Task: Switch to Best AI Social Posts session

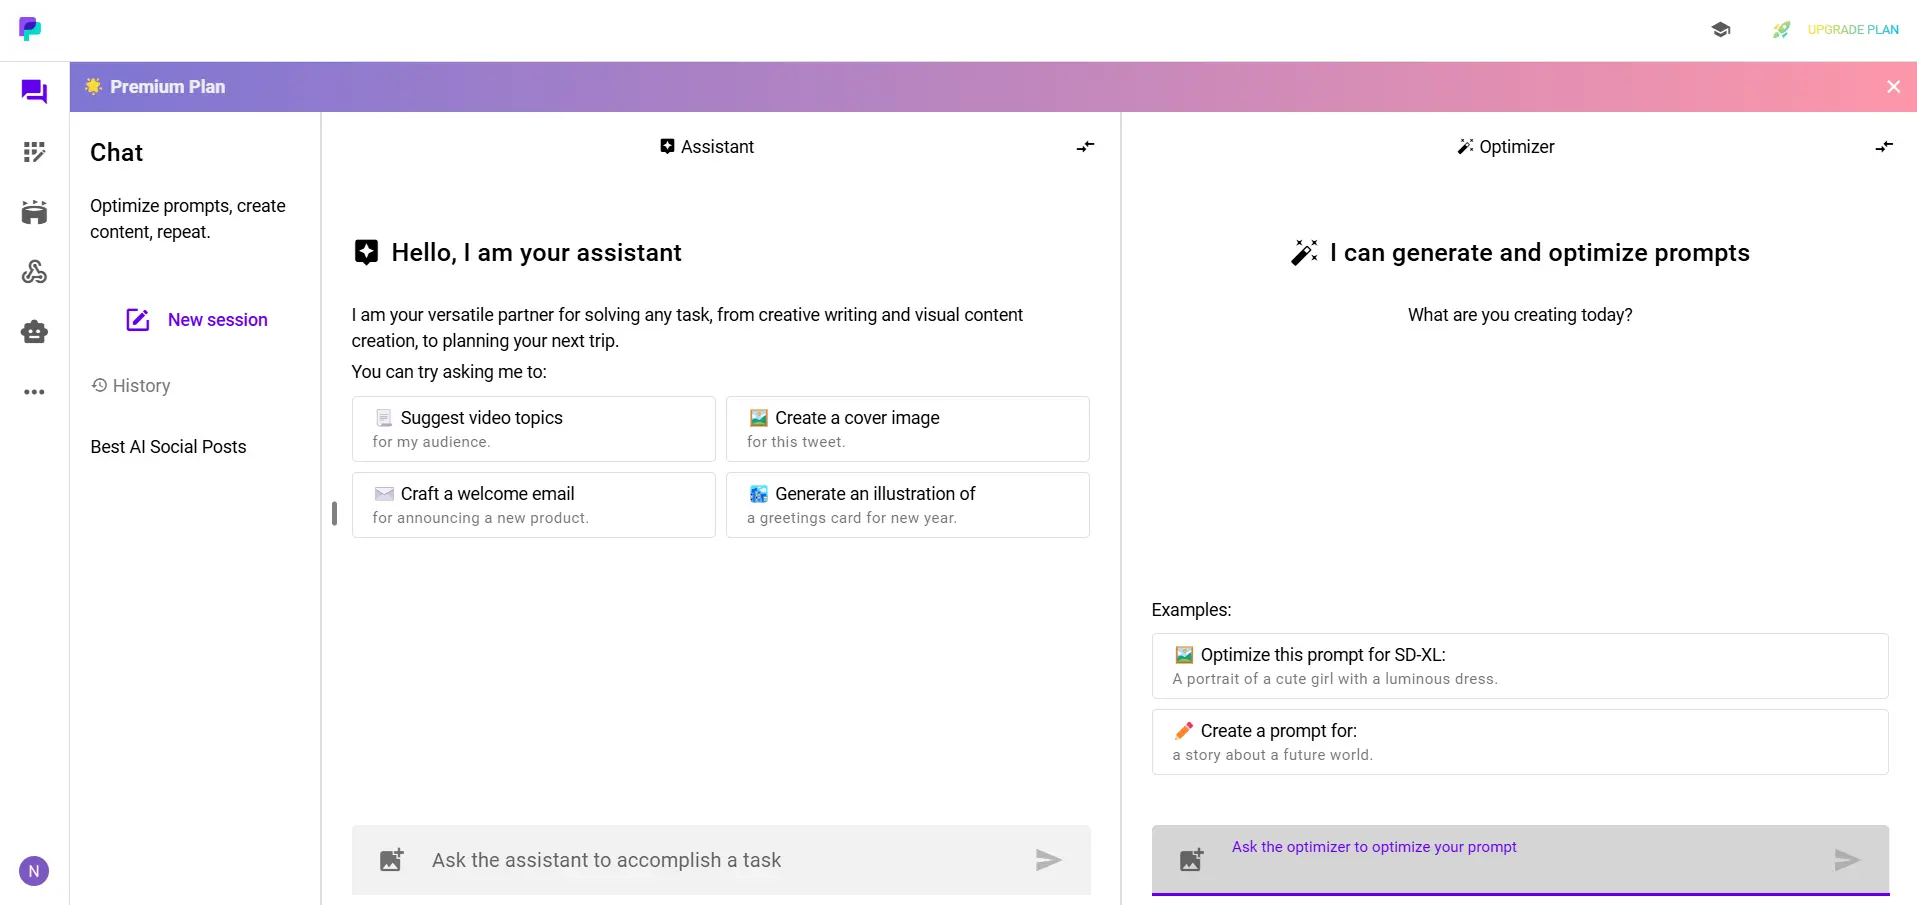Action: pyautogui.click(x=168, y=447)
